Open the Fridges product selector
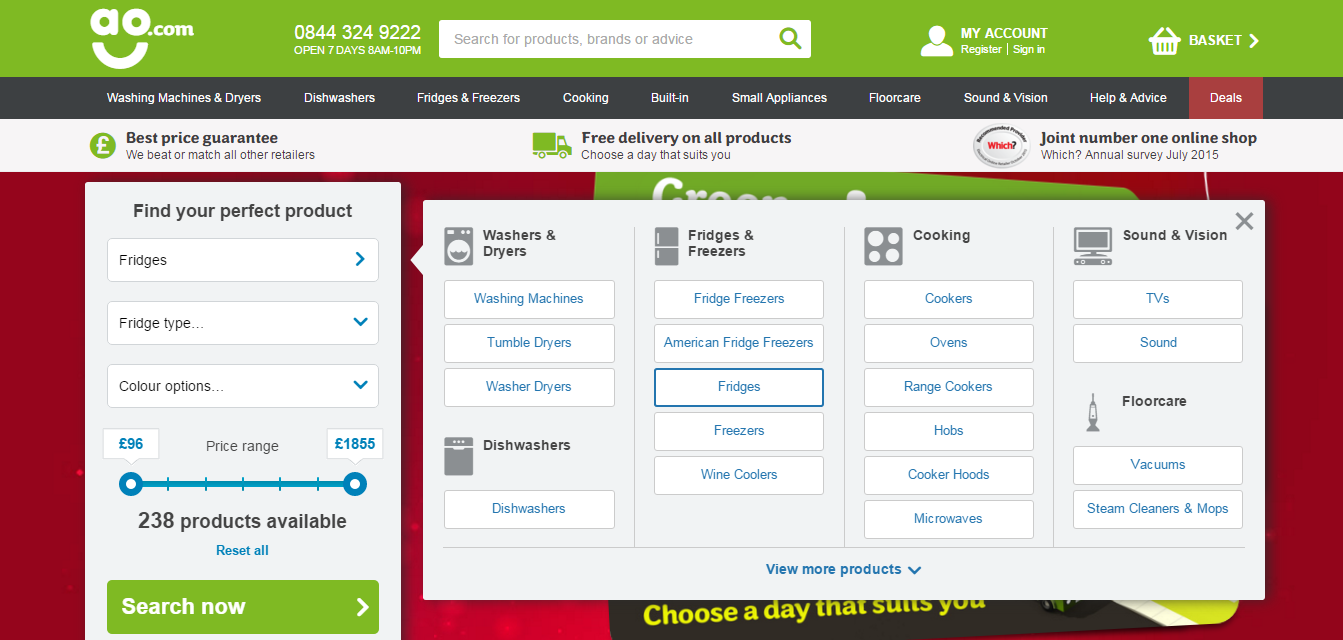1343x640 pixels. (243, 260)
